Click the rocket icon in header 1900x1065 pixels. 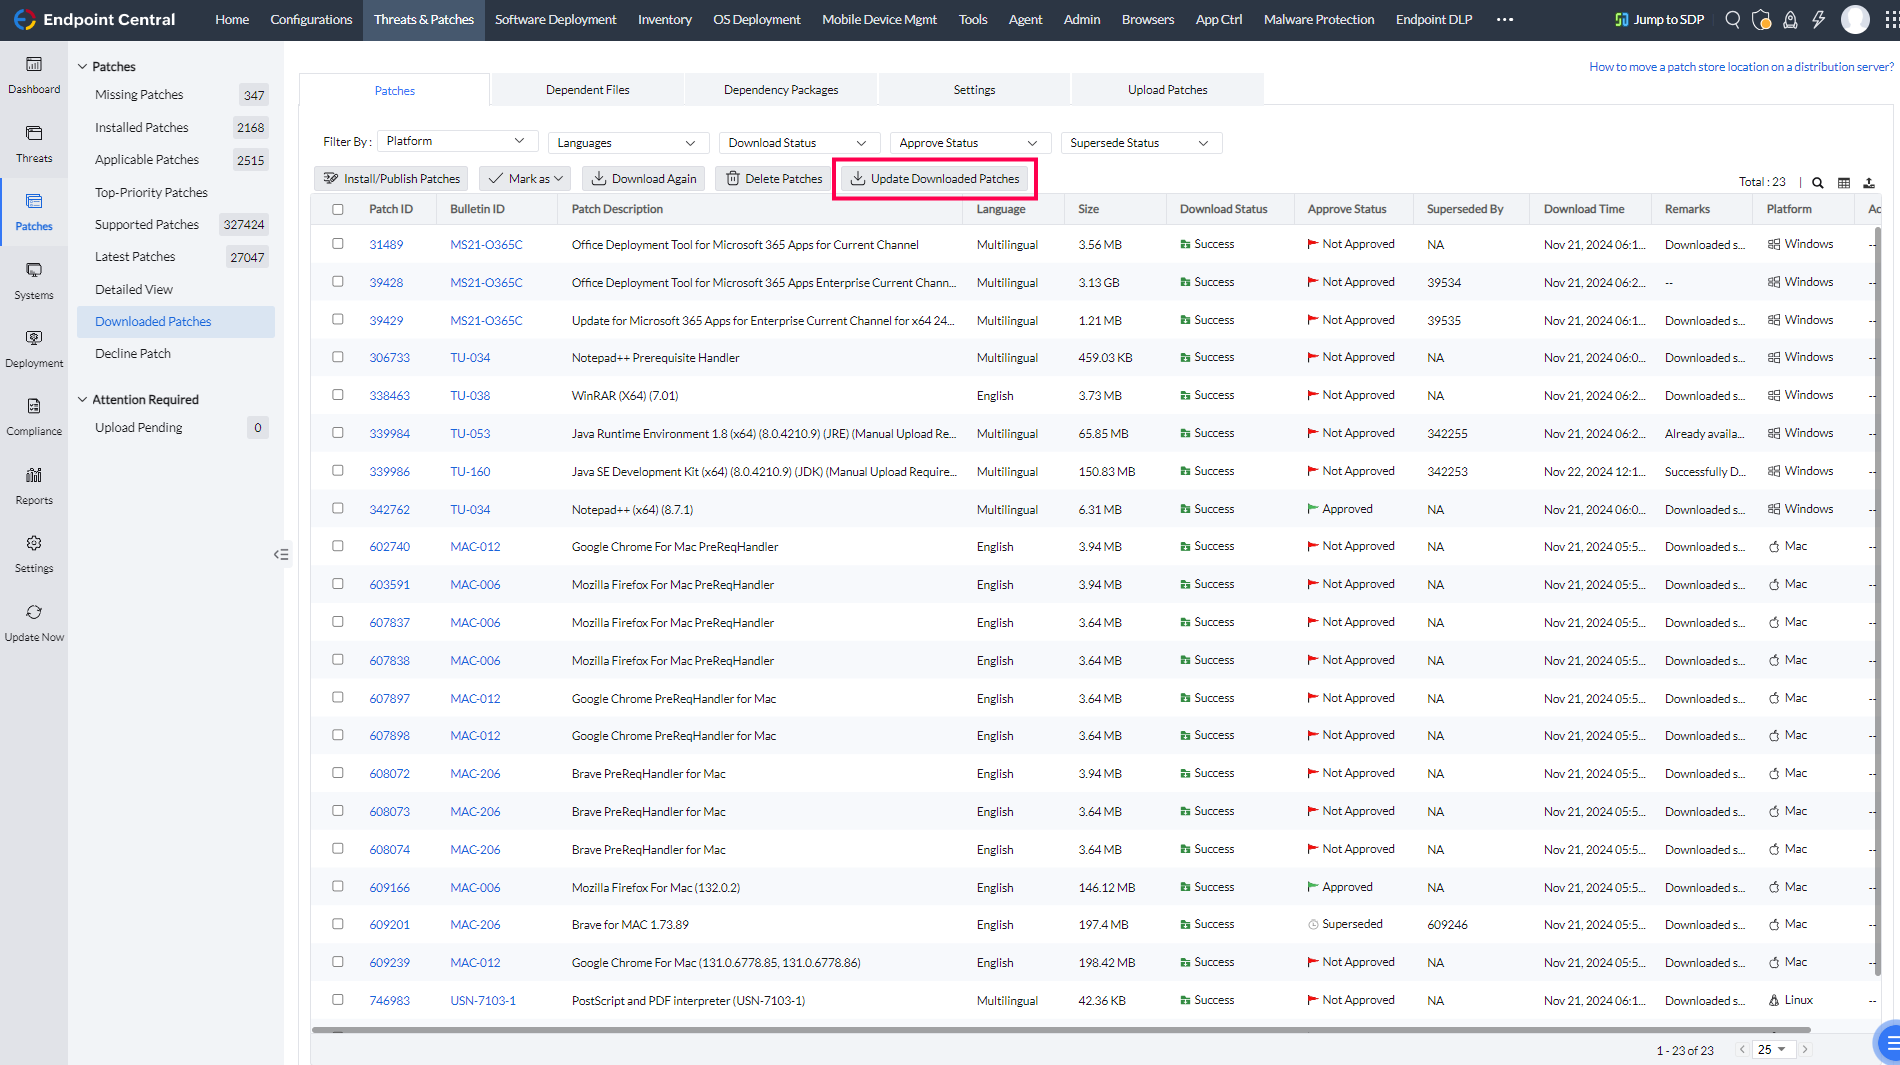tap(1790, 20)
